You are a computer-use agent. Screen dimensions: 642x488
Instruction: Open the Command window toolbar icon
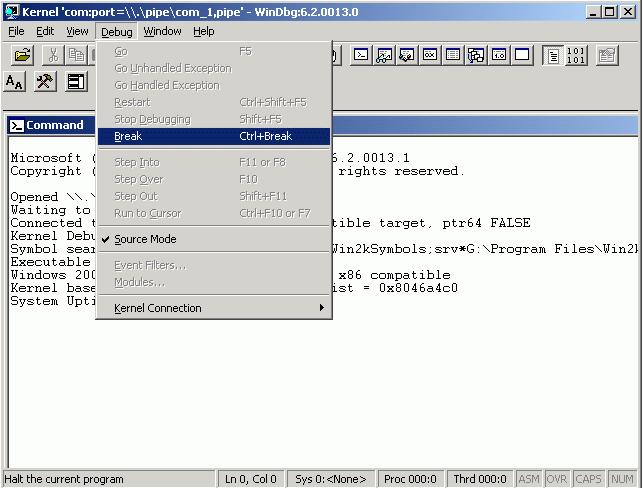pos(361,55)
